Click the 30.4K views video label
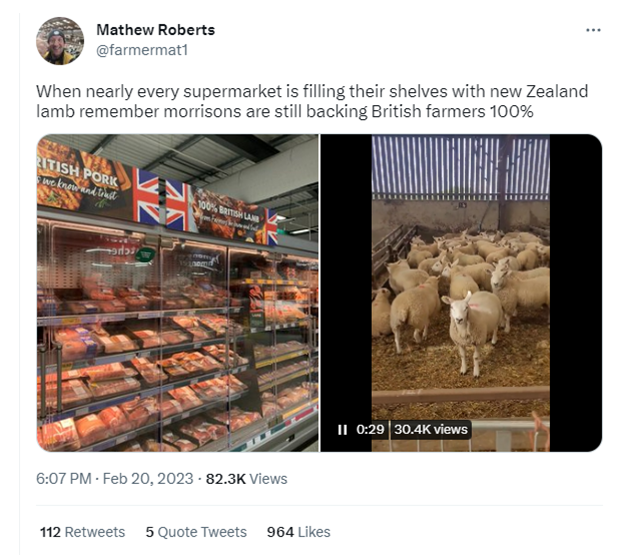Screen dimensions: 634x560 (x=429, y=429)
